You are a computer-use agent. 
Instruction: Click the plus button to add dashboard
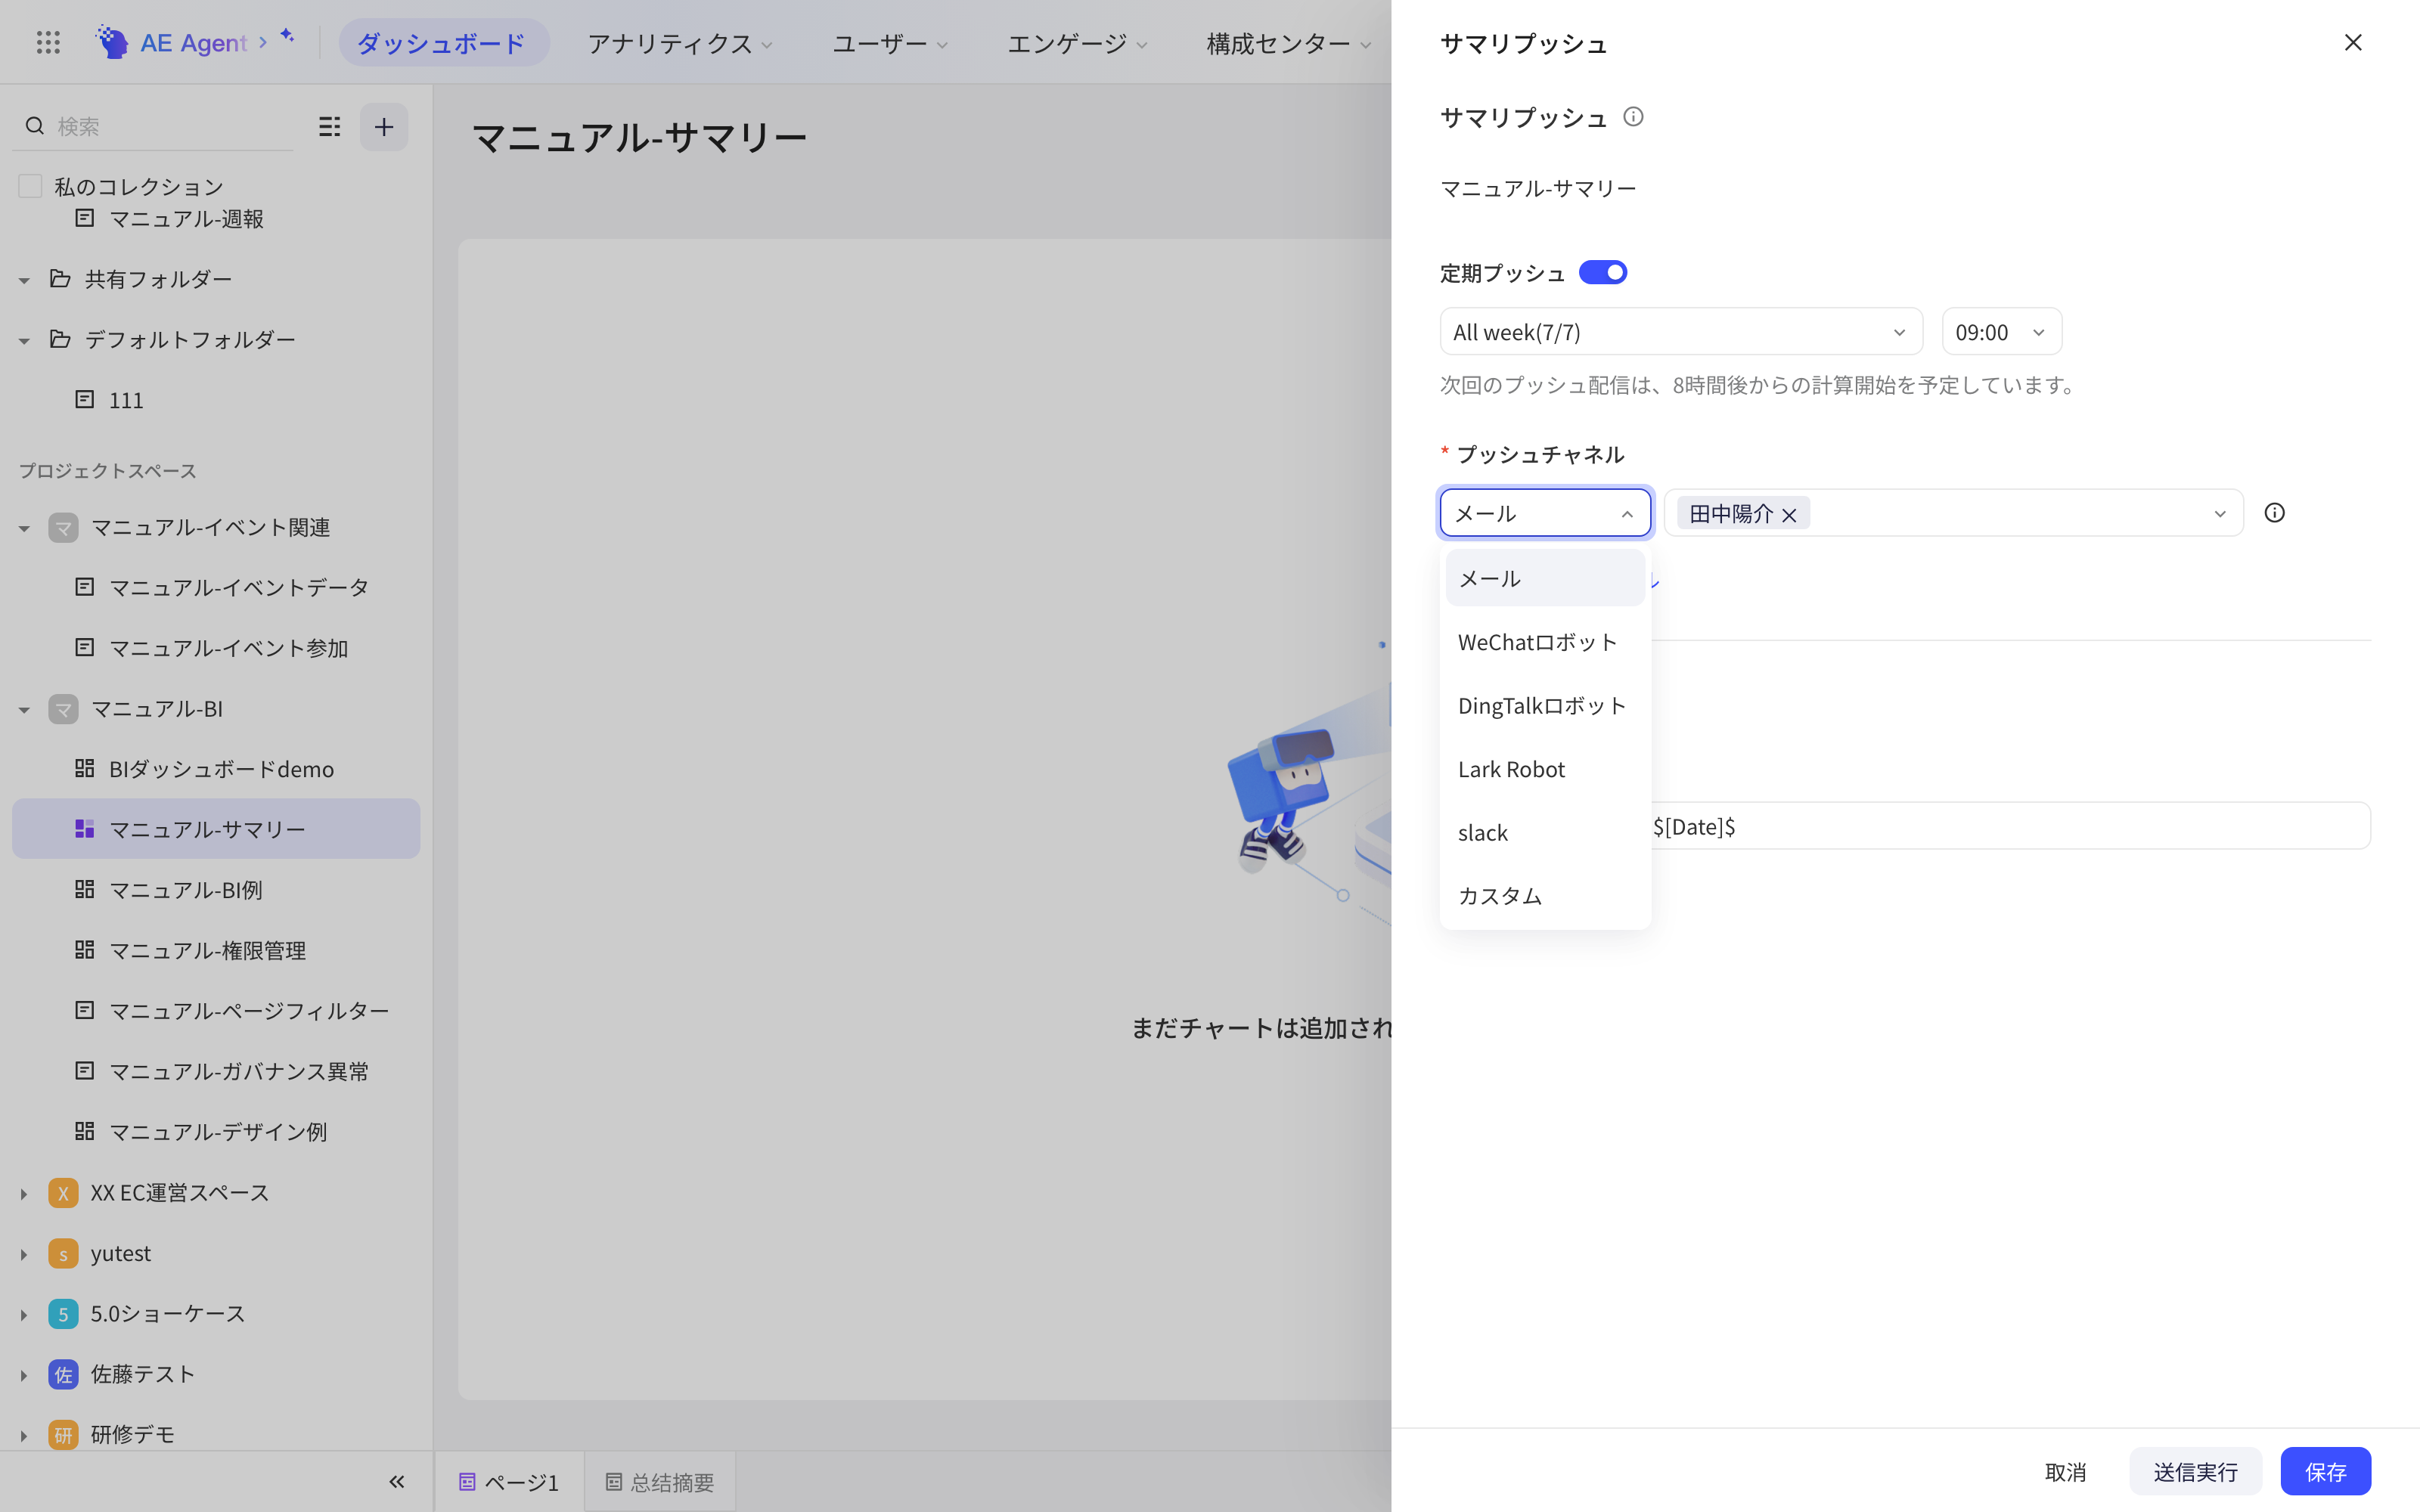[384, 127]
